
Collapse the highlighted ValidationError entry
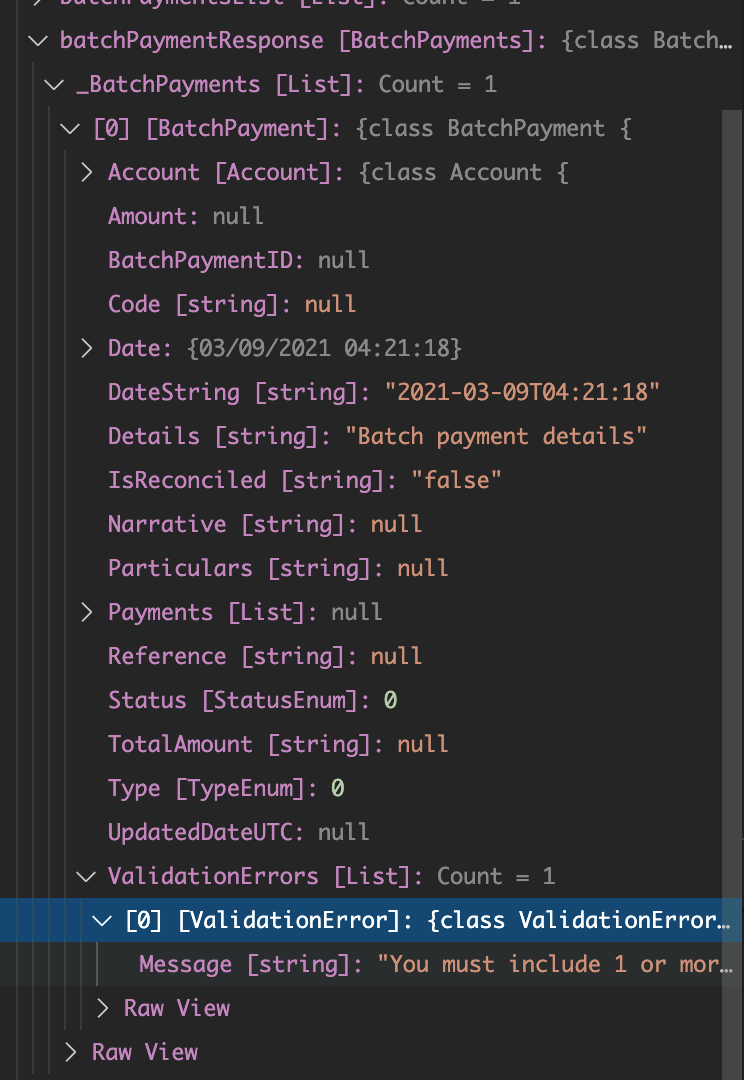[101, 920]
